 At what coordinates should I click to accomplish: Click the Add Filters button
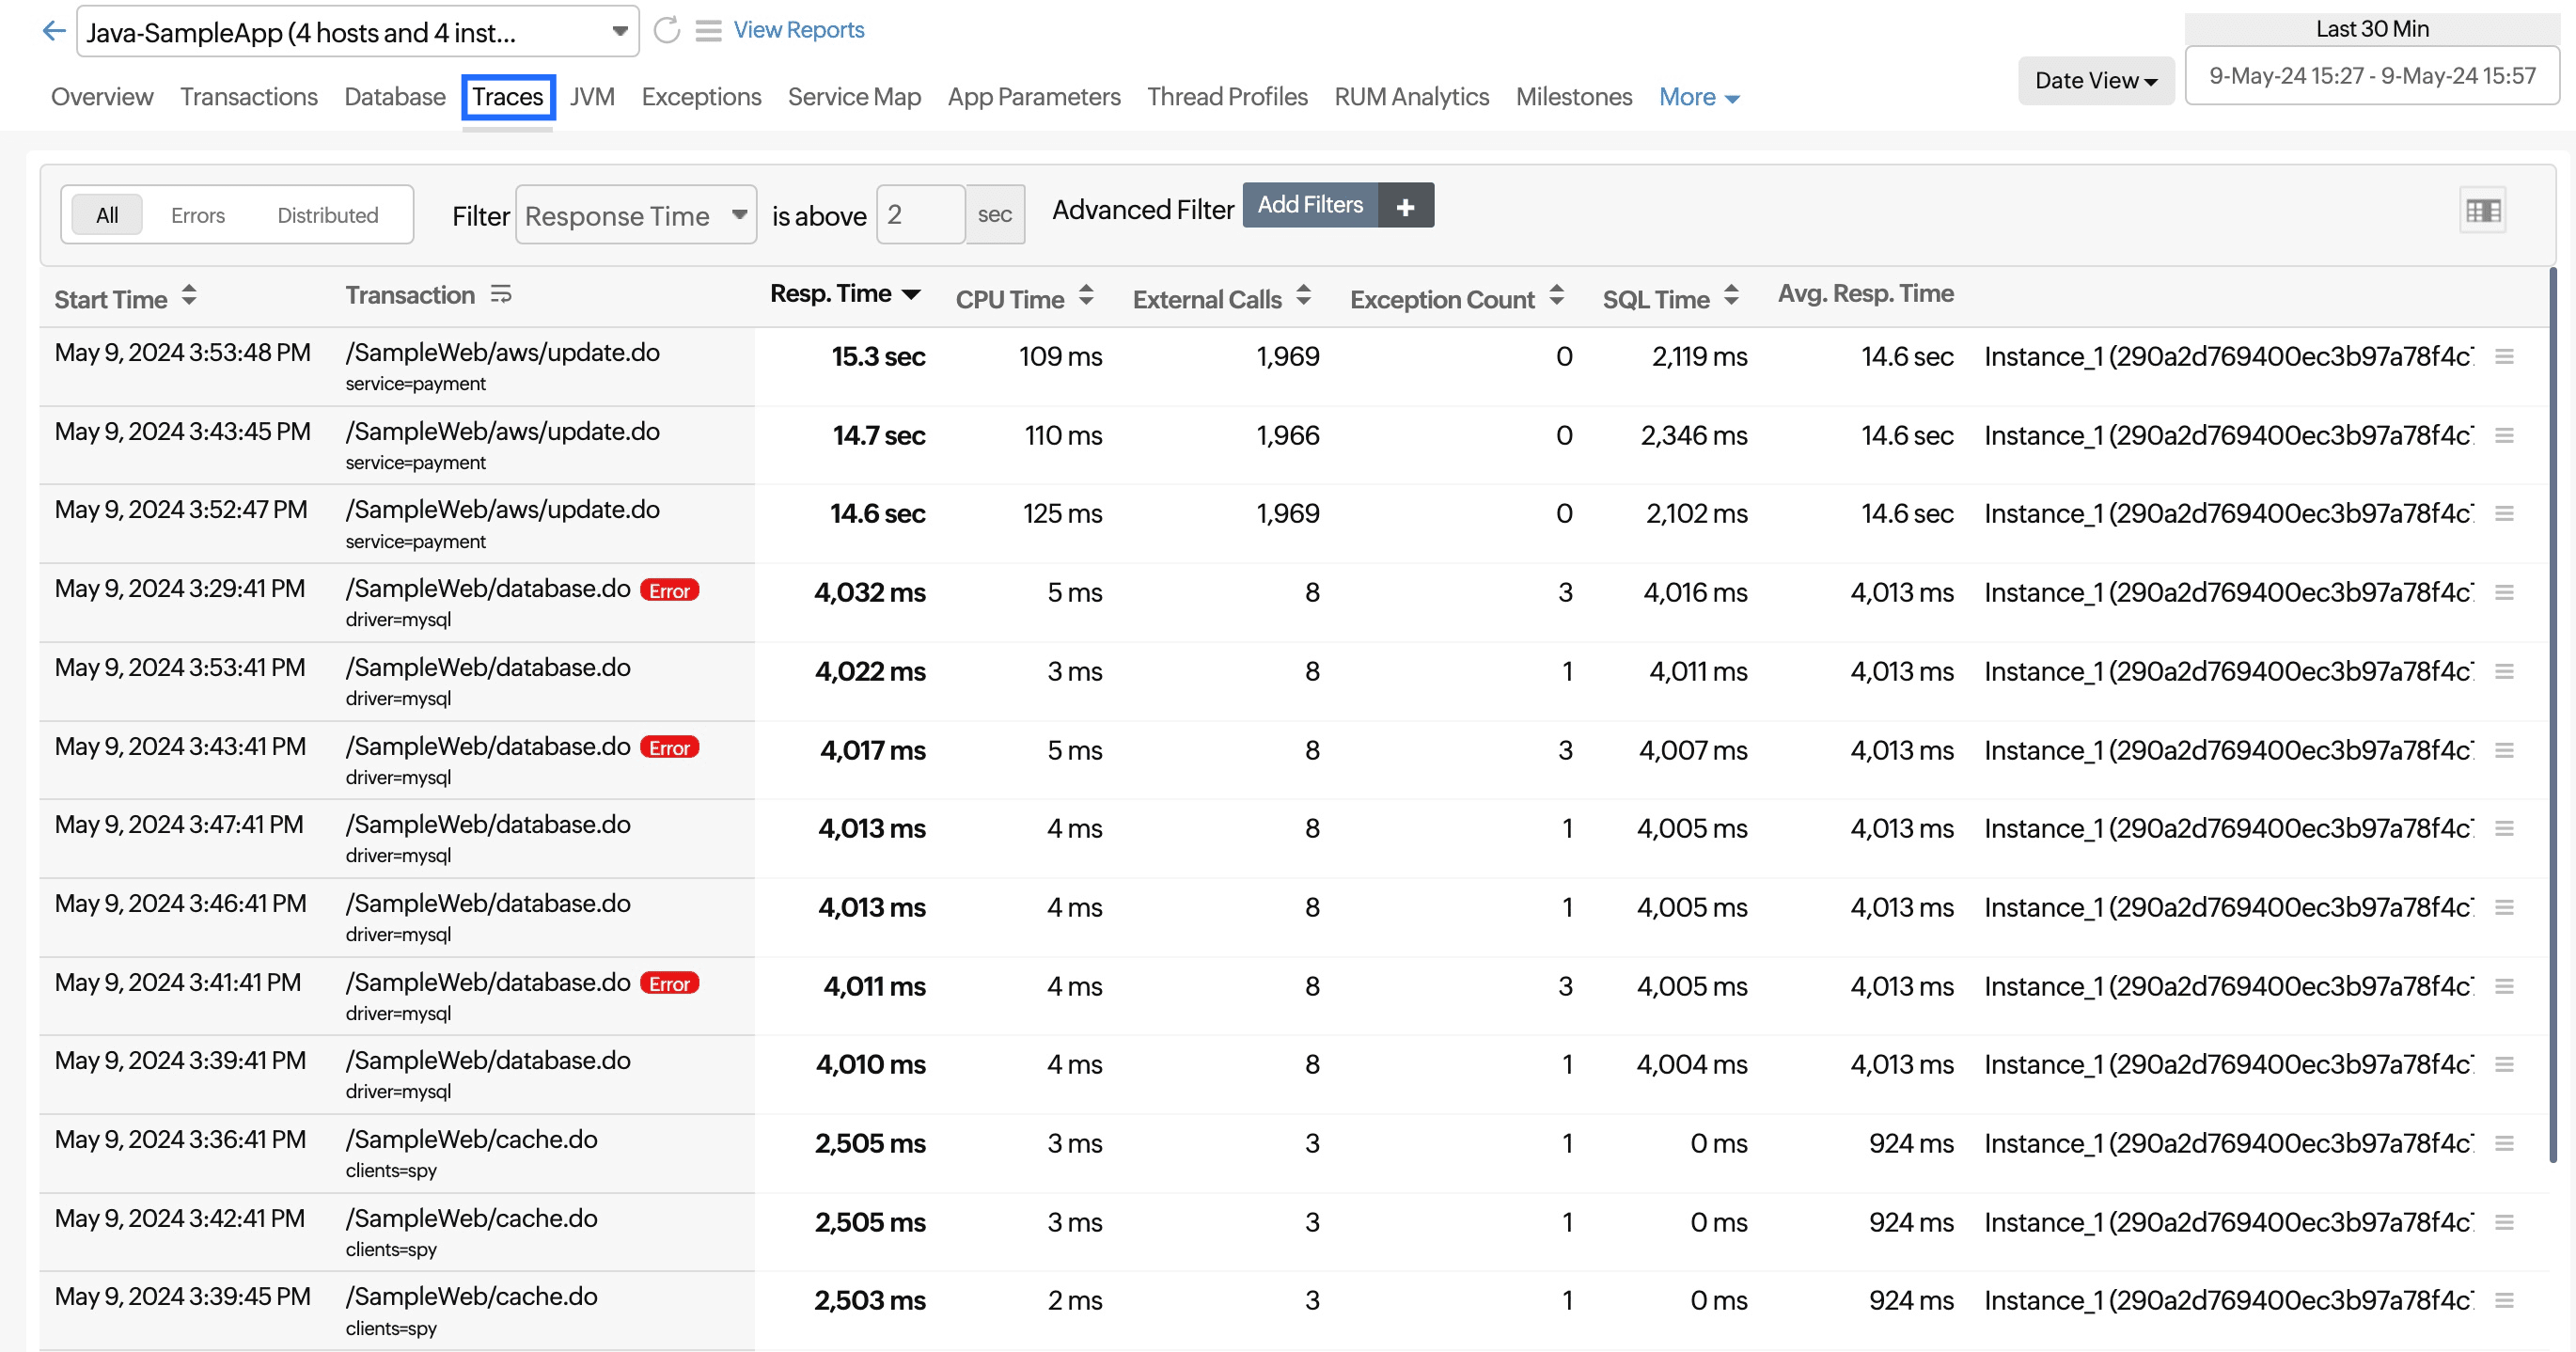1312,206
